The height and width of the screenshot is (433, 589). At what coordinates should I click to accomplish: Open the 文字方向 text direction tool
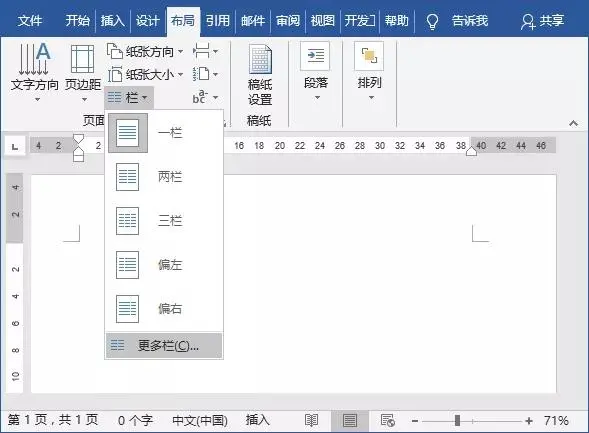click(34, 71)
